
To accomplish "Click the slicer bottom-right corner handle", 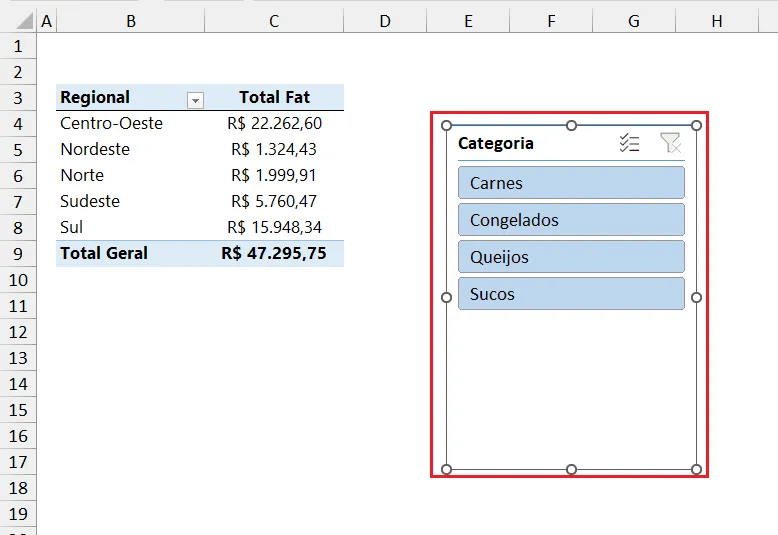I will click(x=696, y=469).
